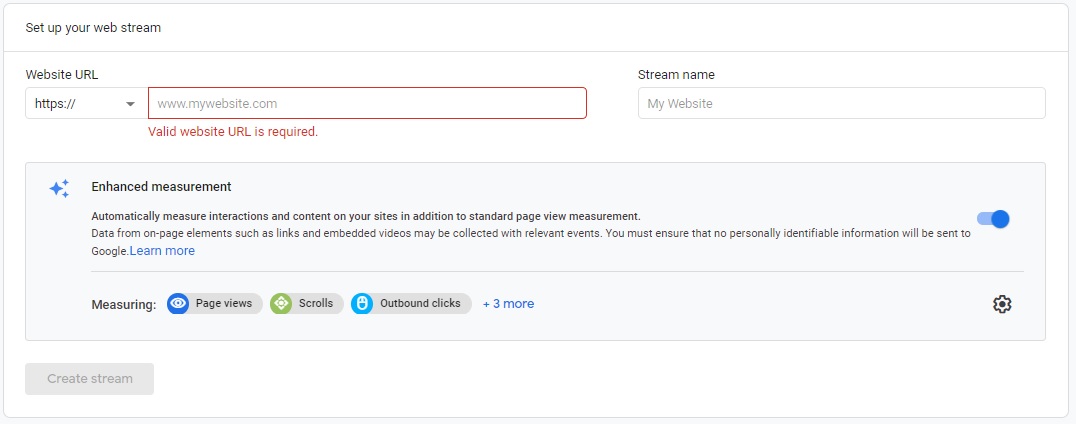Click the 'Valid website URL is required' error
The width and height of the screenshot is (1076, 424).
pyautogui.click(x=233, y=132)
